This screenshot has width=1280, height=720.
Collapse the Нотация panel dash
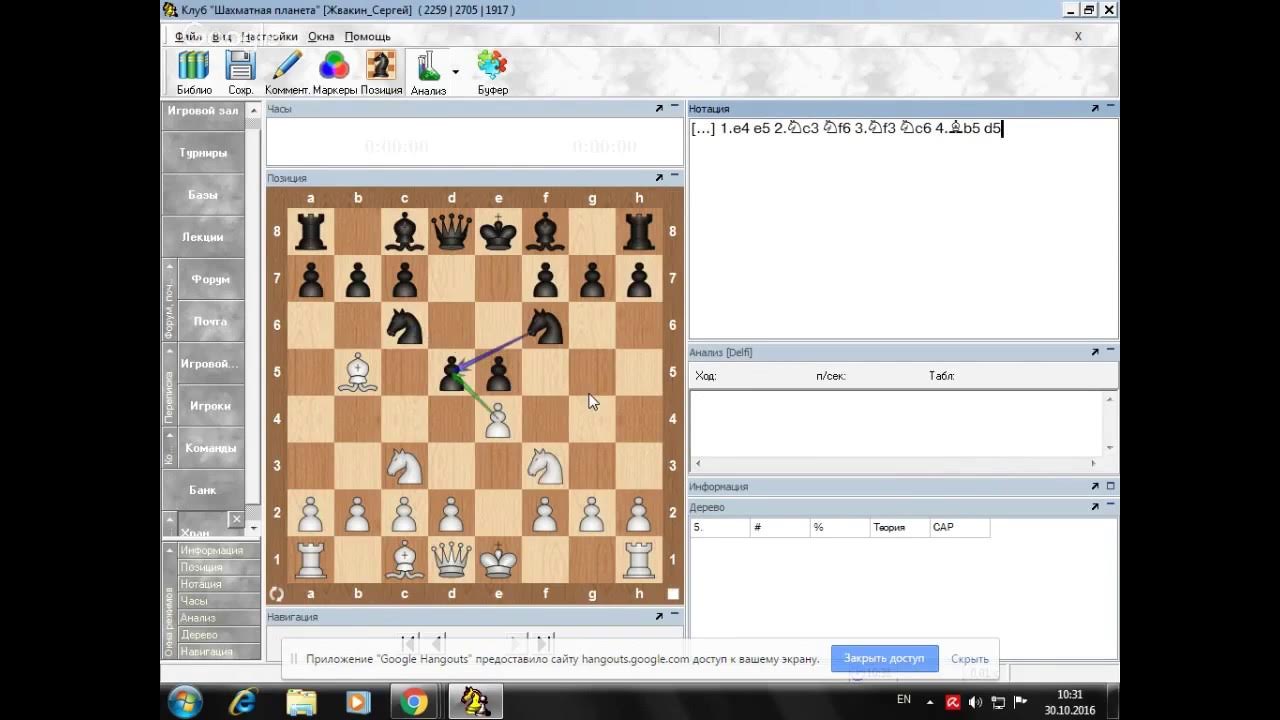click(x=1111, y=106)
